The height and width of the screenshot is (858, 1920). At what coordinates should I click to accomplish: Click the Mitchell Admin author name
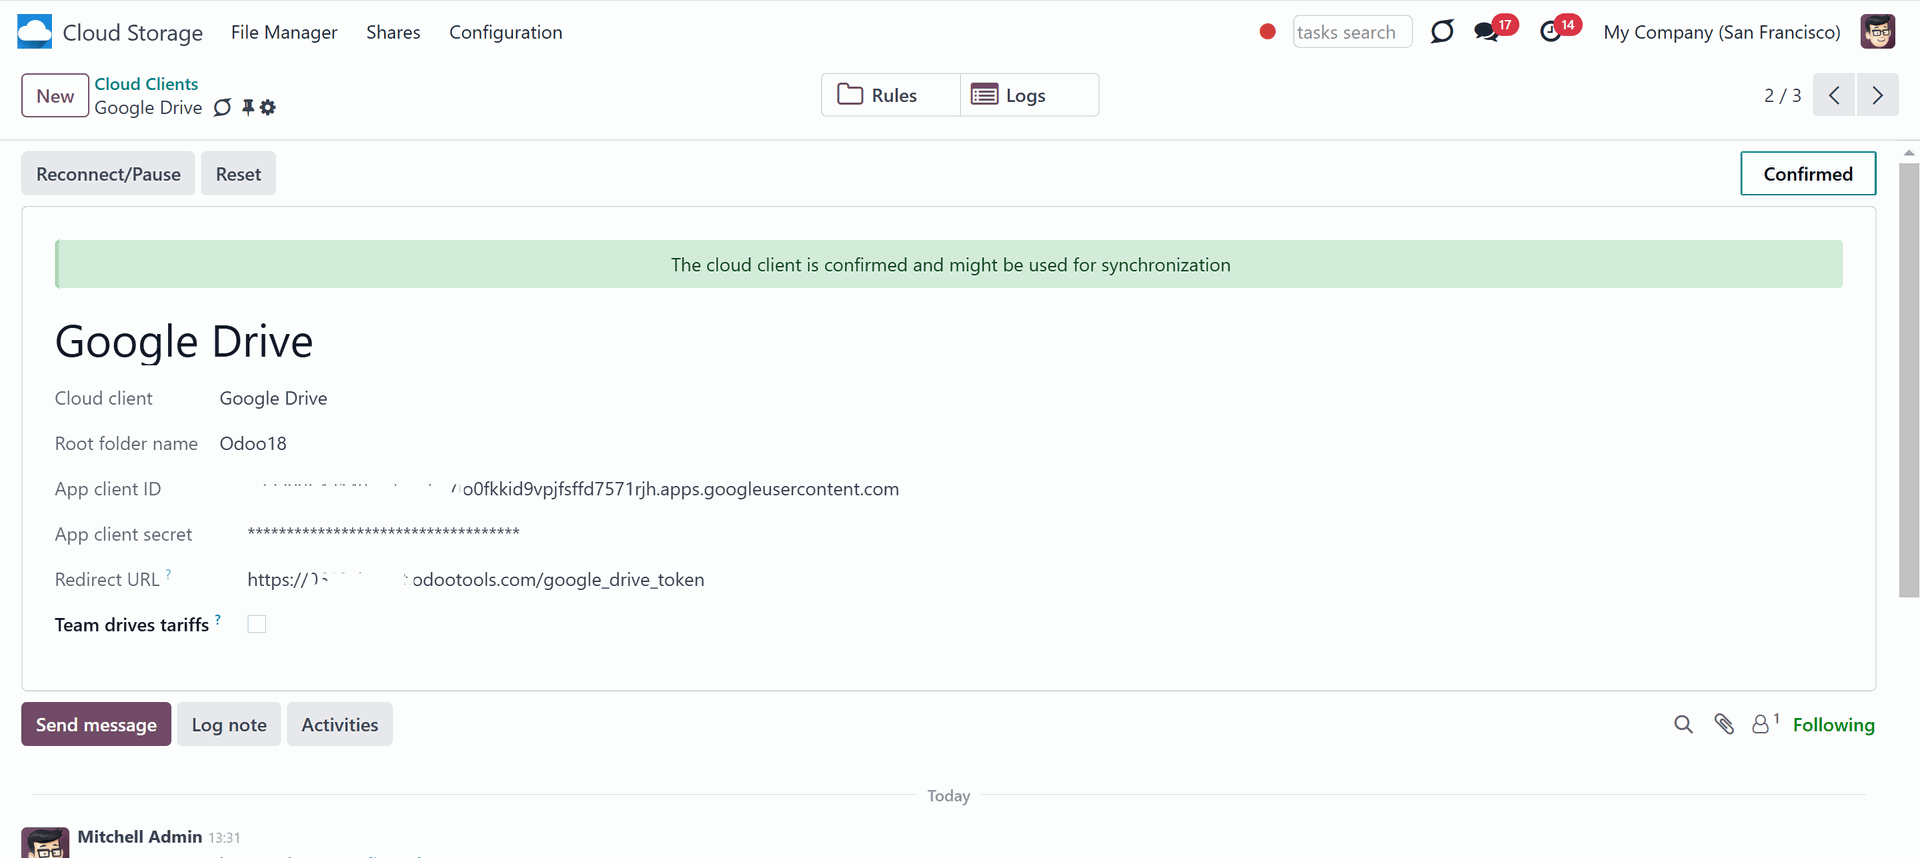click(140, 837)
